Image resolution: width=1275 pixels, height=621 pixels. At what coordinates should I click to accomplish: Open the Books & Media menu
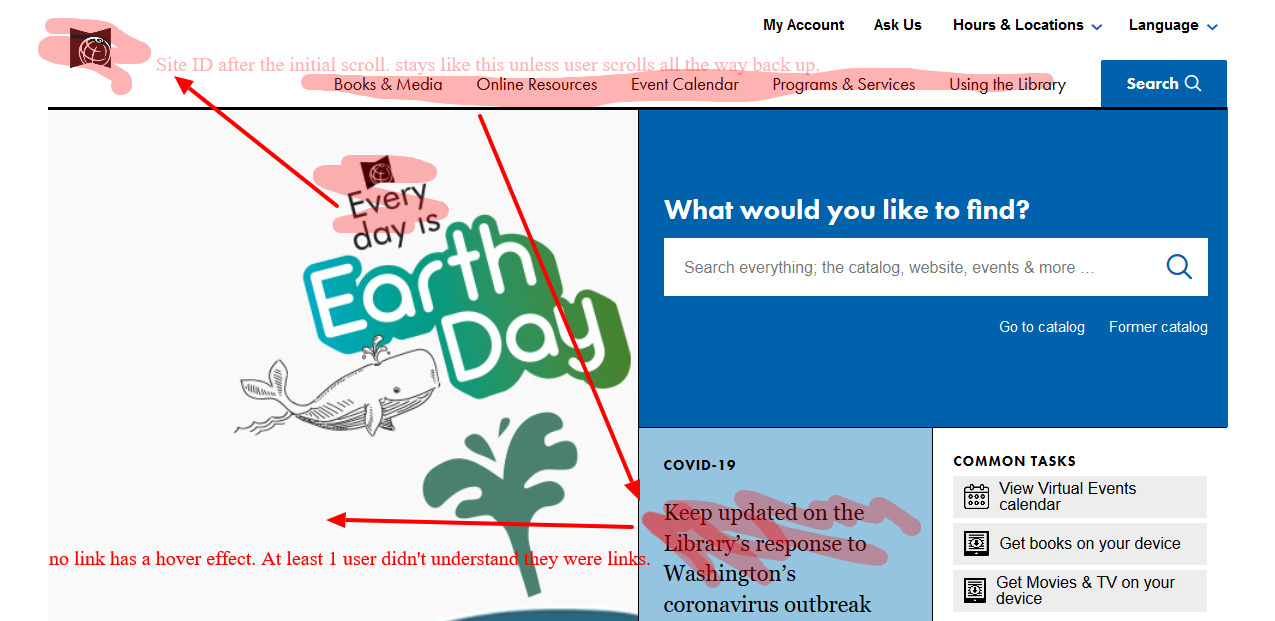[388, 85]
